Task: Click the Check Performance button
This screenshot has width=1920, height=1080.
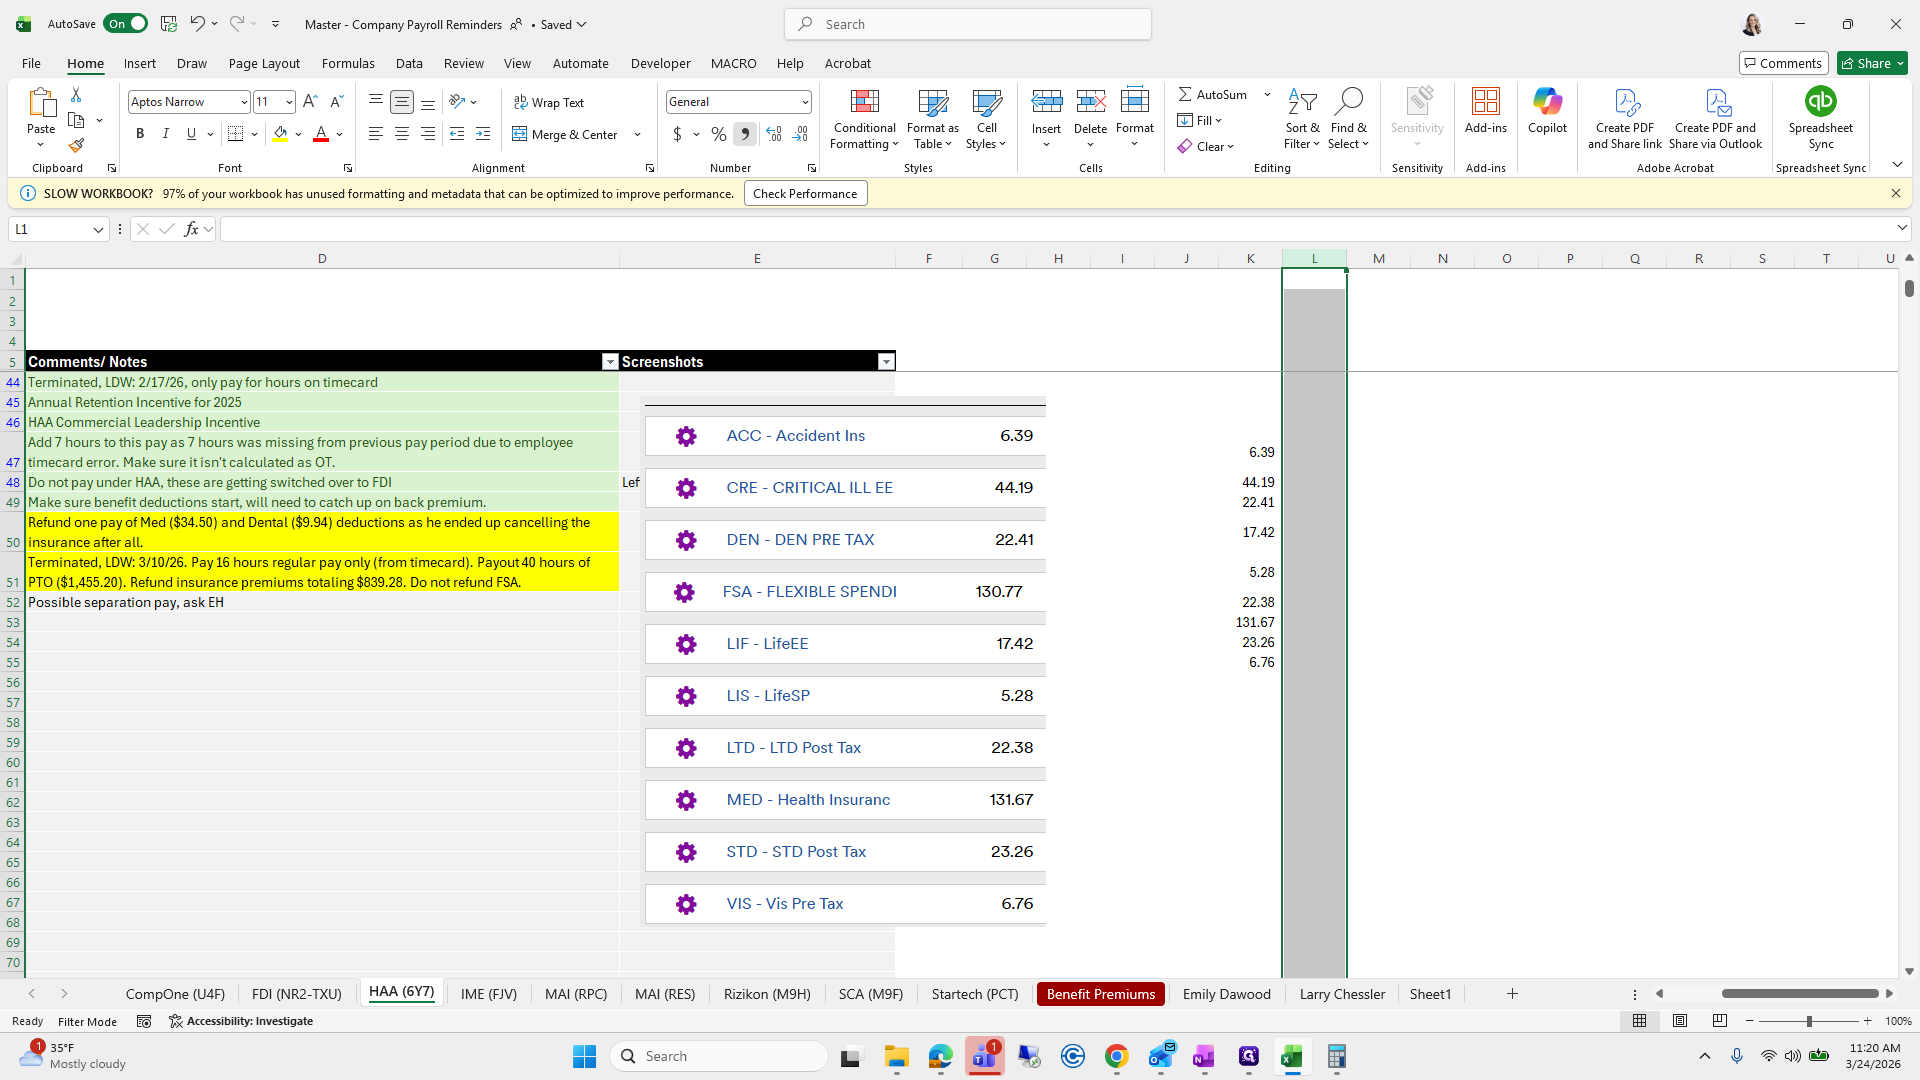Action: 805,194
